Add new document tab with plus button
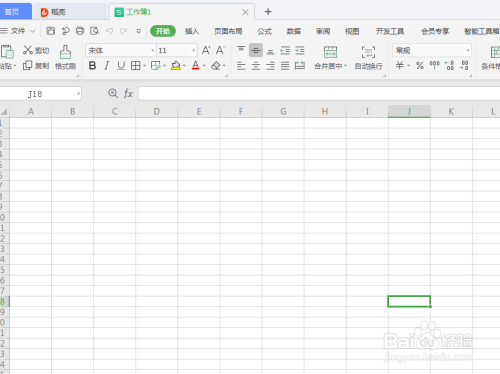Screen dimensions: 500x374 [x=268, y=12]
